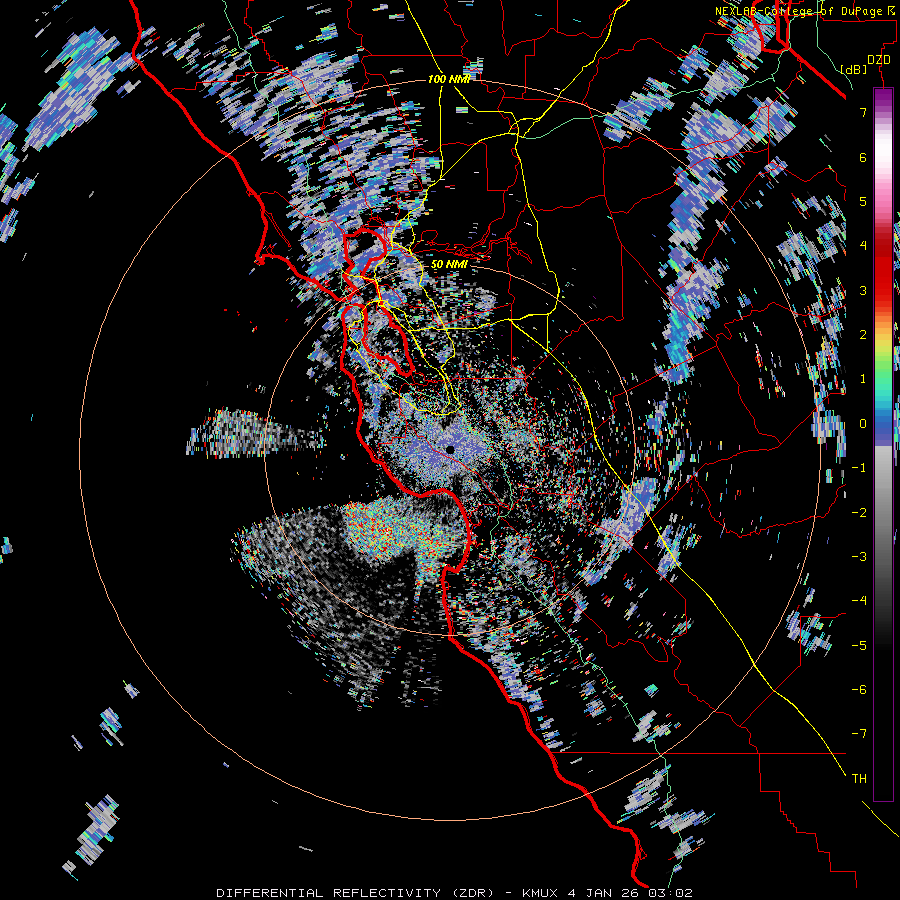Click the 4 value on the scale
900x900 pixels.
(x=863, y=246)
